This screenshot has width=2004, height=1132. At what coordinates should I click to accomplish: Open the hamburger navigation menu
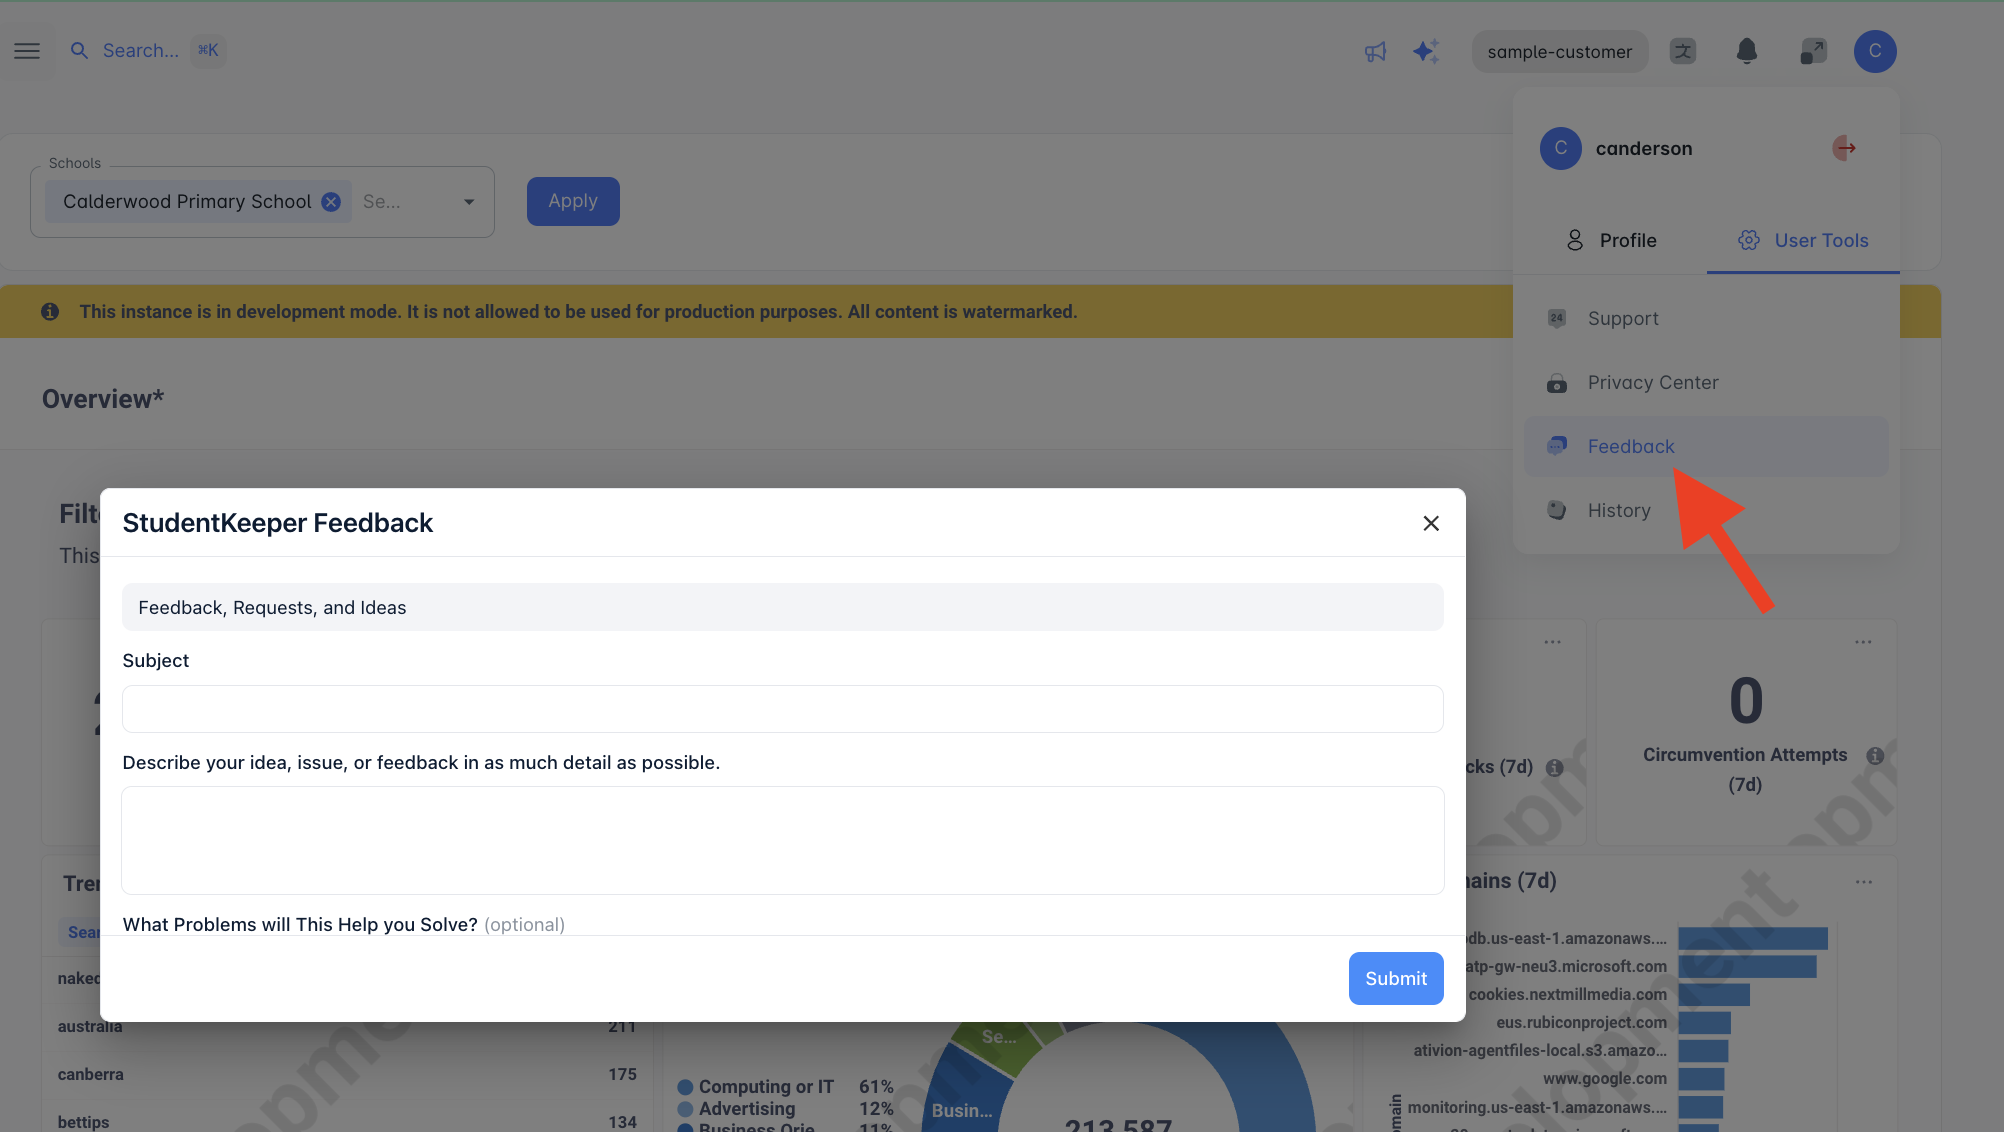(27, 51)
